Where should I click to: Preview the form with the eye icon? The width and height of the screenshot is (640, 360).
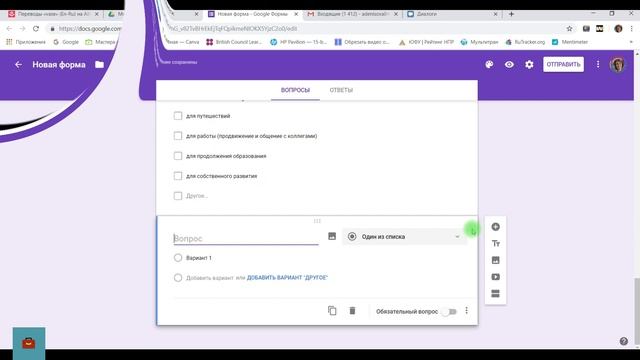pyautogui.click(x=509, y=64)
